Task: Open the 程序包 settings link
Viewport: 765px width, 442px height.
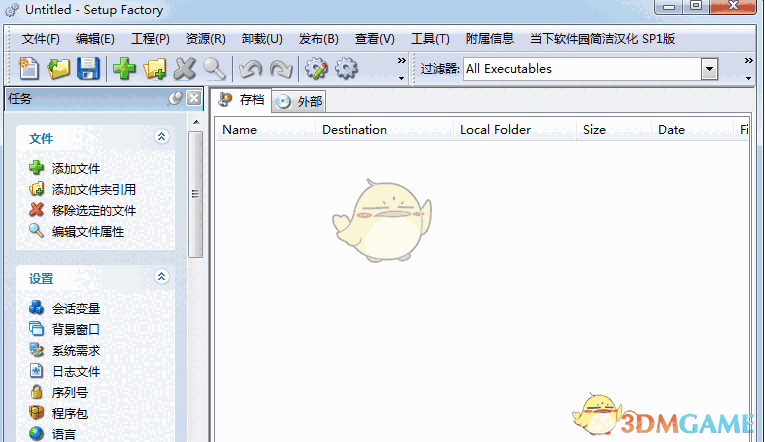Action: point(70,413)
